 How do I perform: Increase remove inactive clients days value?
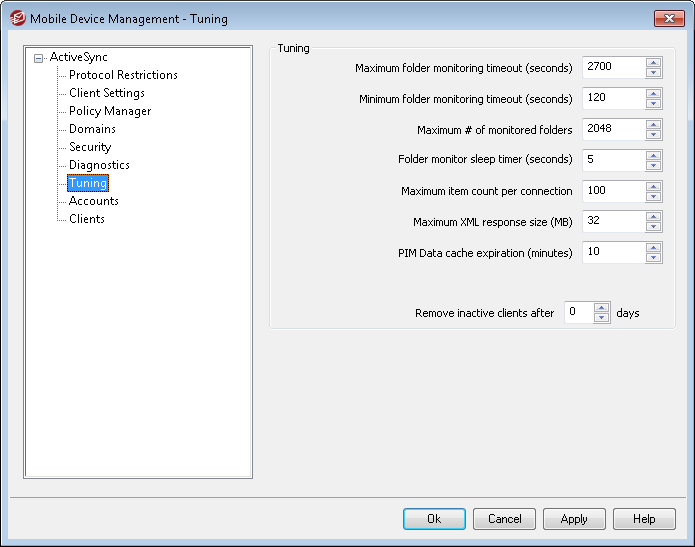click(601, 308)
